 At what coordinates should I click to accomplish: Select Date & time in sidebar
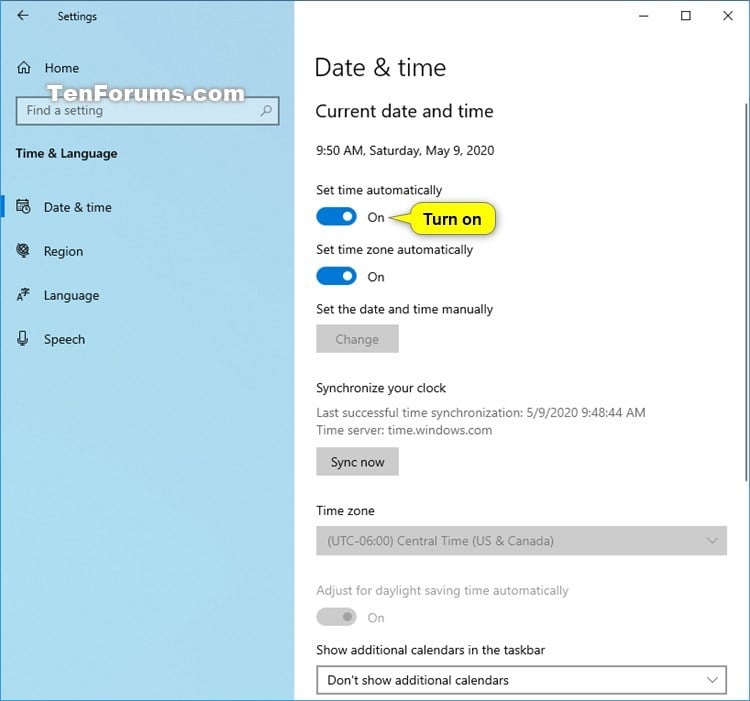pyautogui.click(x=77, y=207)
